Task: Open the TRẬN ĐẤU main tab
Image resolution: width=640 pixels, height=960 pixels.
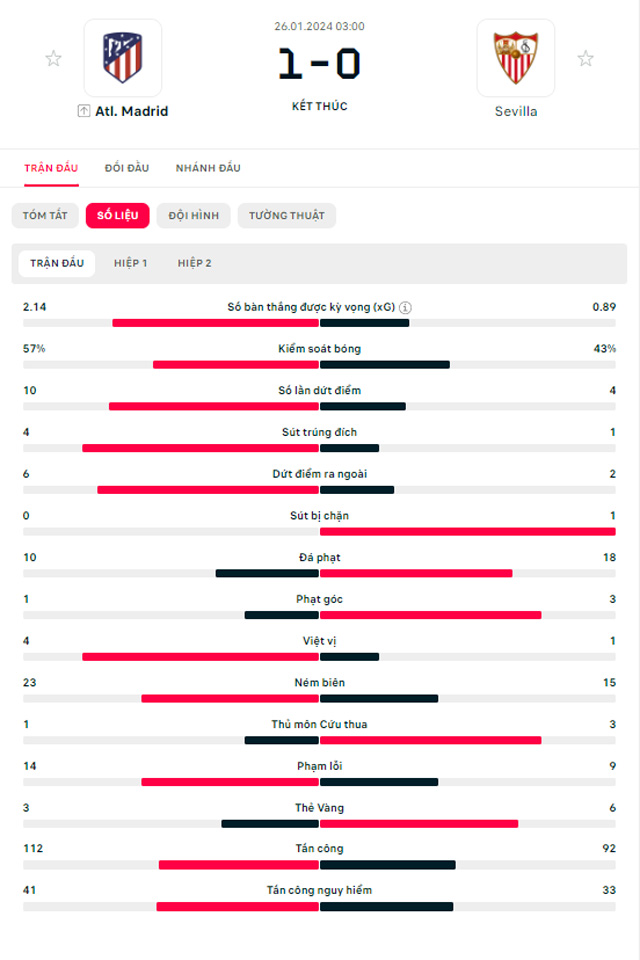Action: tap(51, 168)
